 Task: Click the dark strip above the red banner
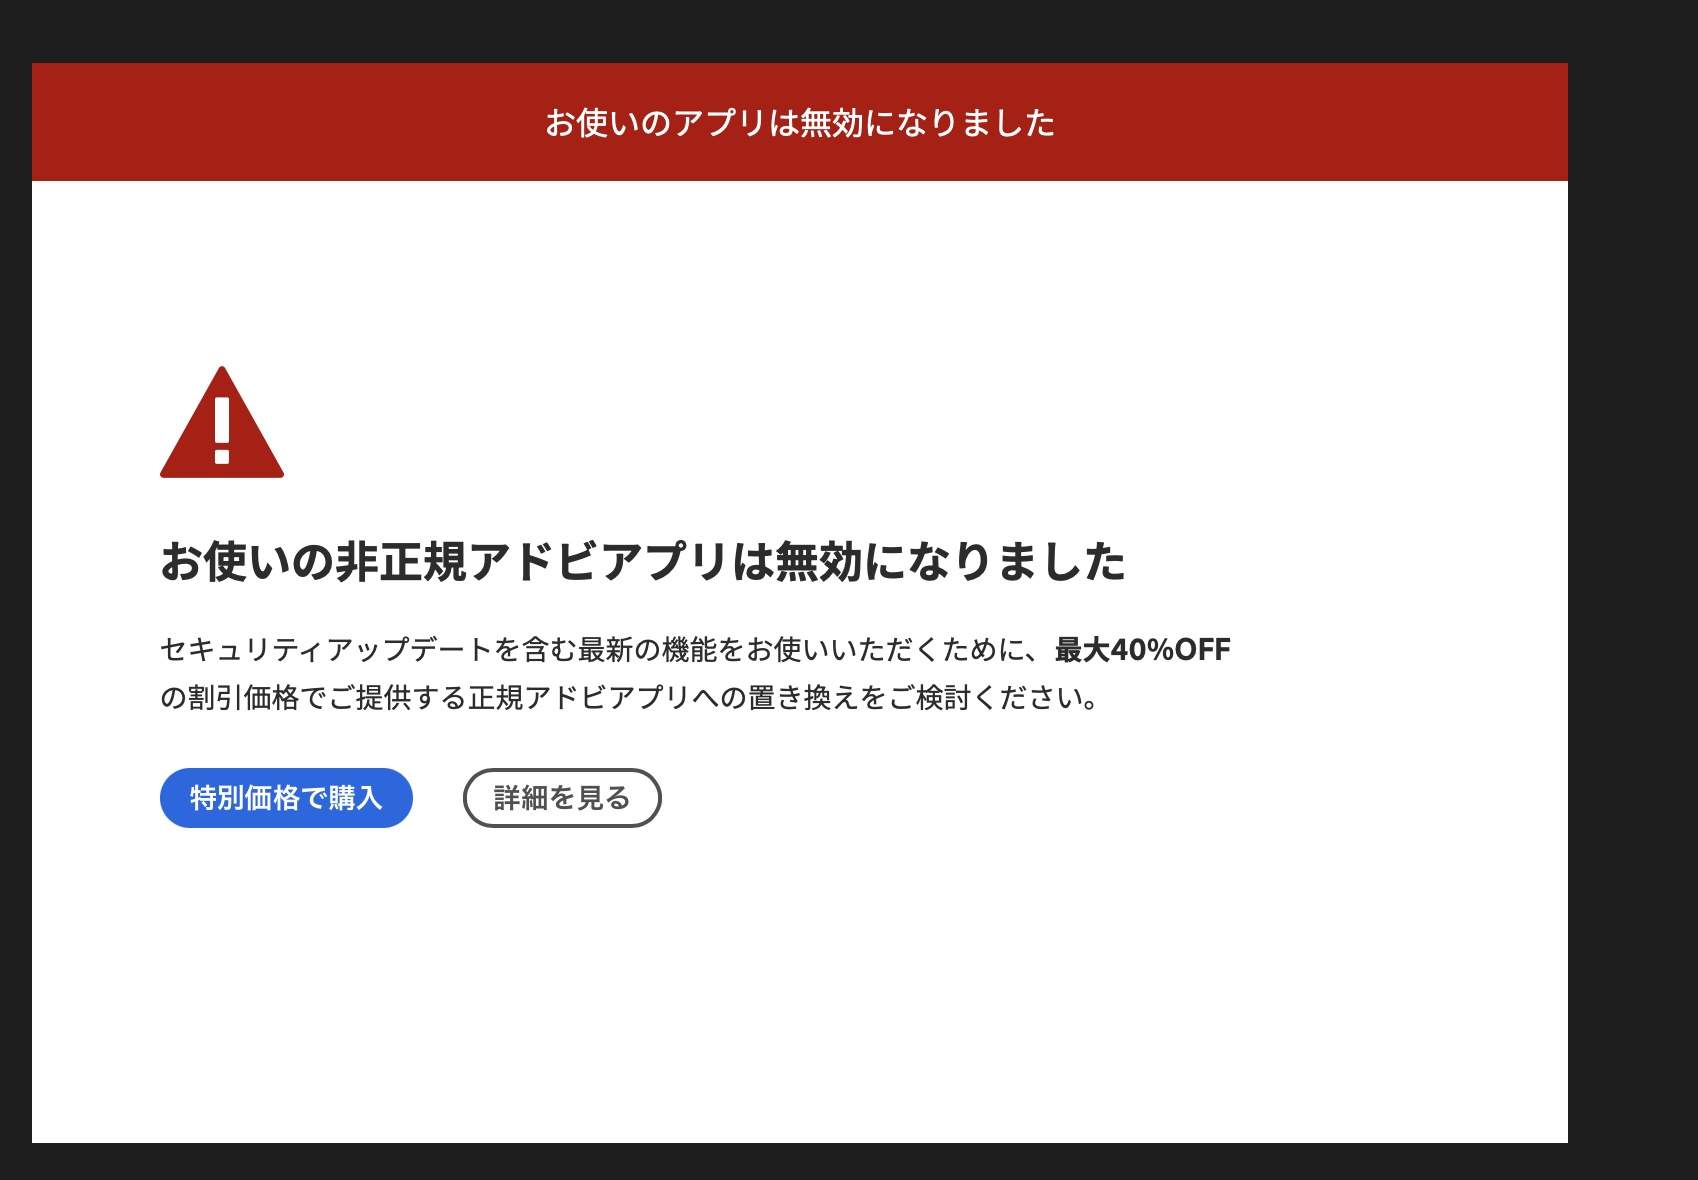click(x=800, y=30)
